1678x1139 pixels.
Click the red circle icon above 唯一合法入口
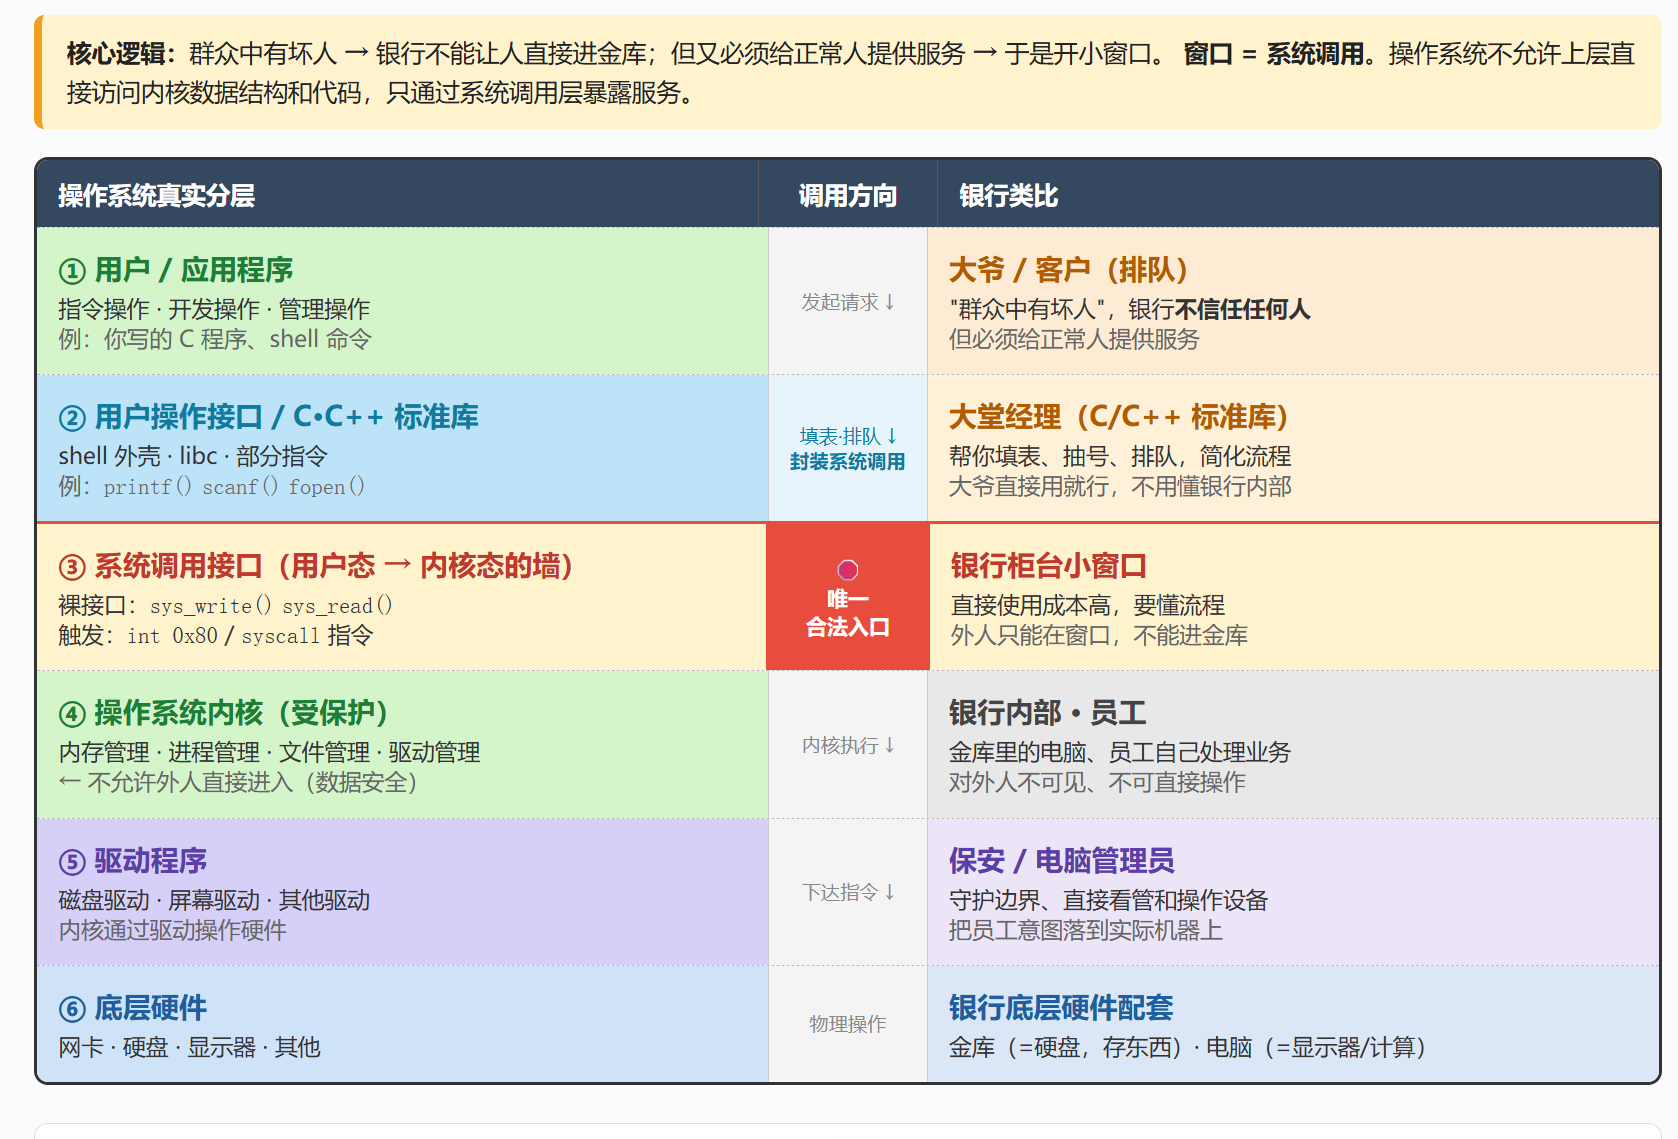point(848,570)
